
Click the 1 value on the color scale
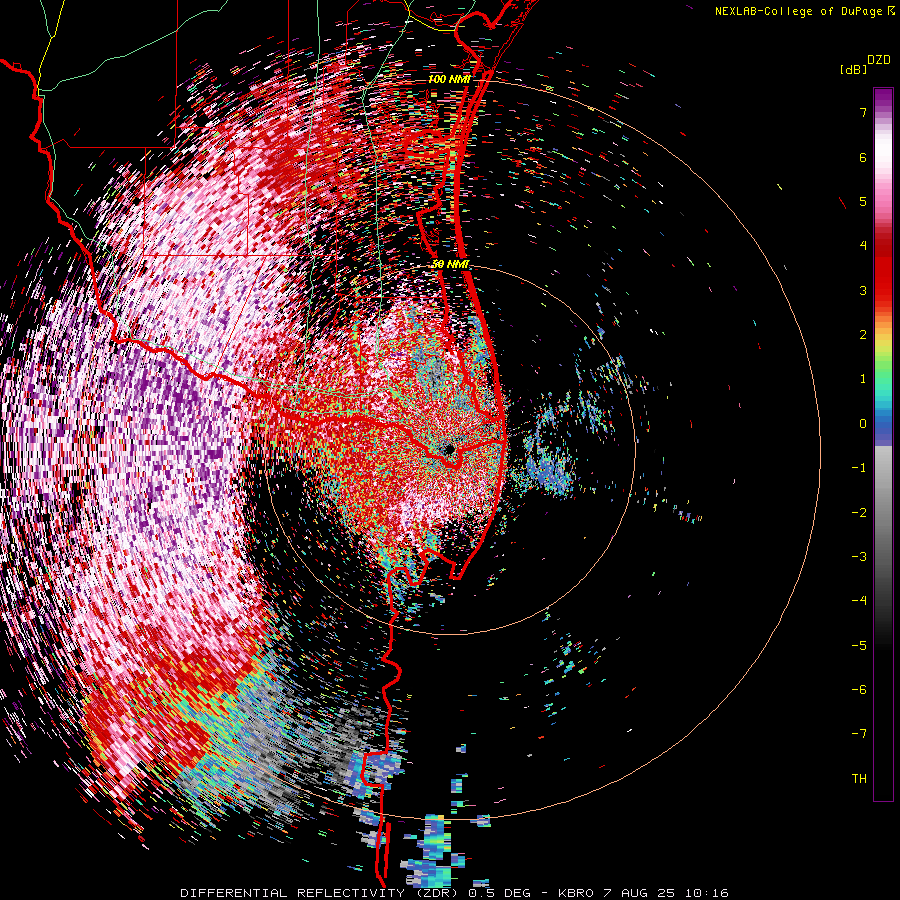(863, 379)
